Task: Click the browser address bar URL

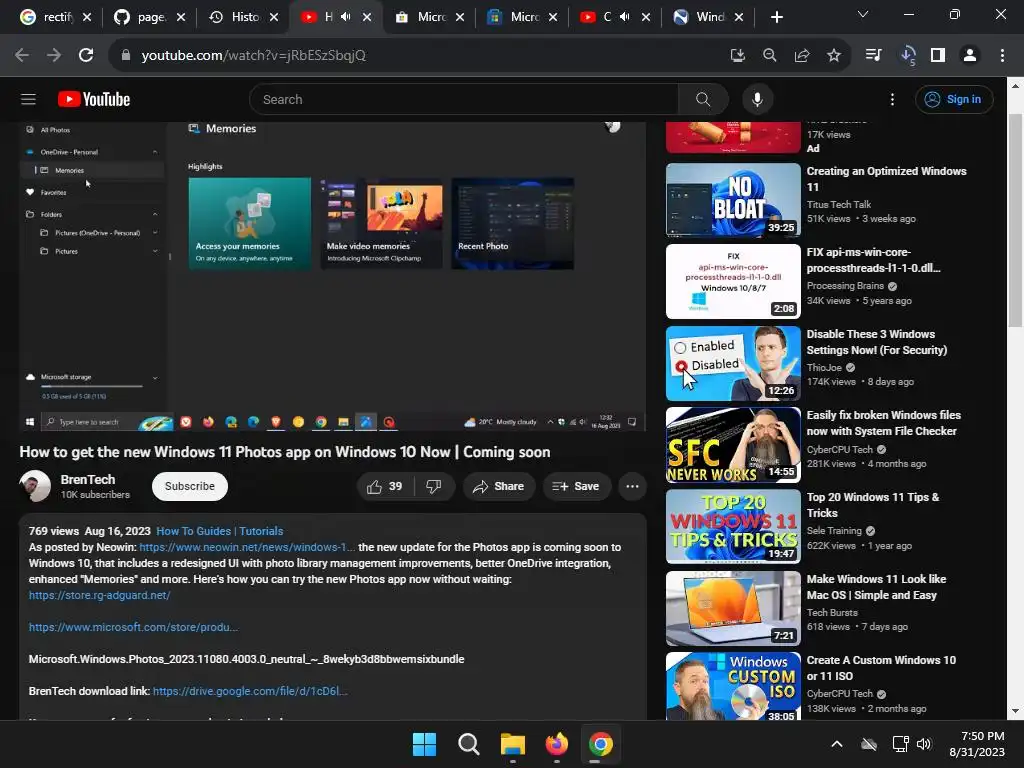Action: [x=253, y=56]
